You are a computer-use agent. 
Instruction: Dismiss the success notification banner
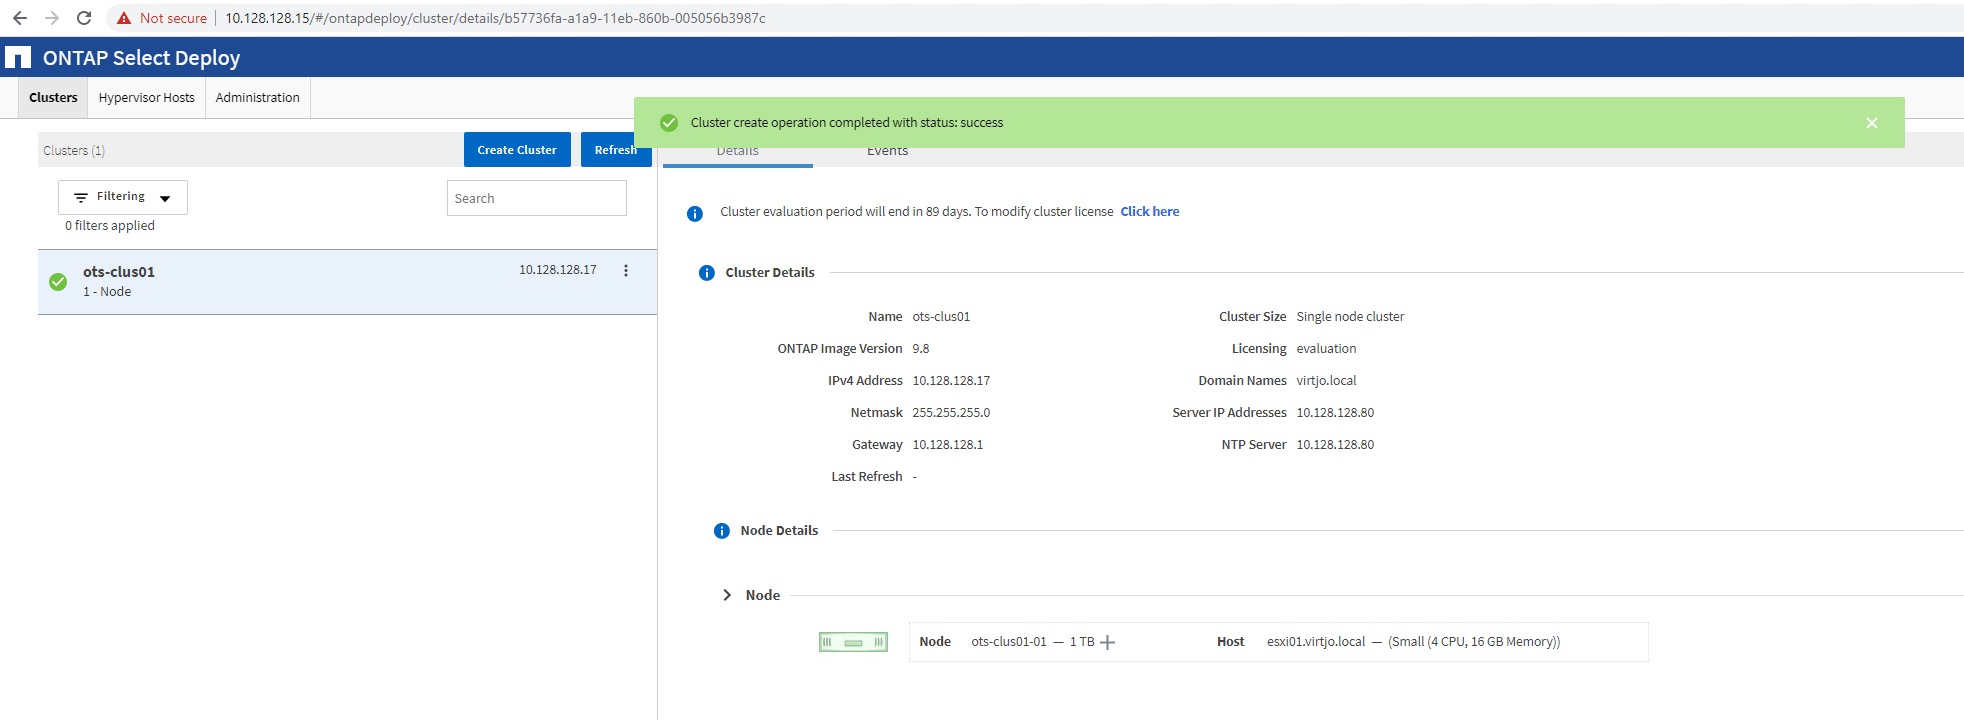click(1871, 123)
